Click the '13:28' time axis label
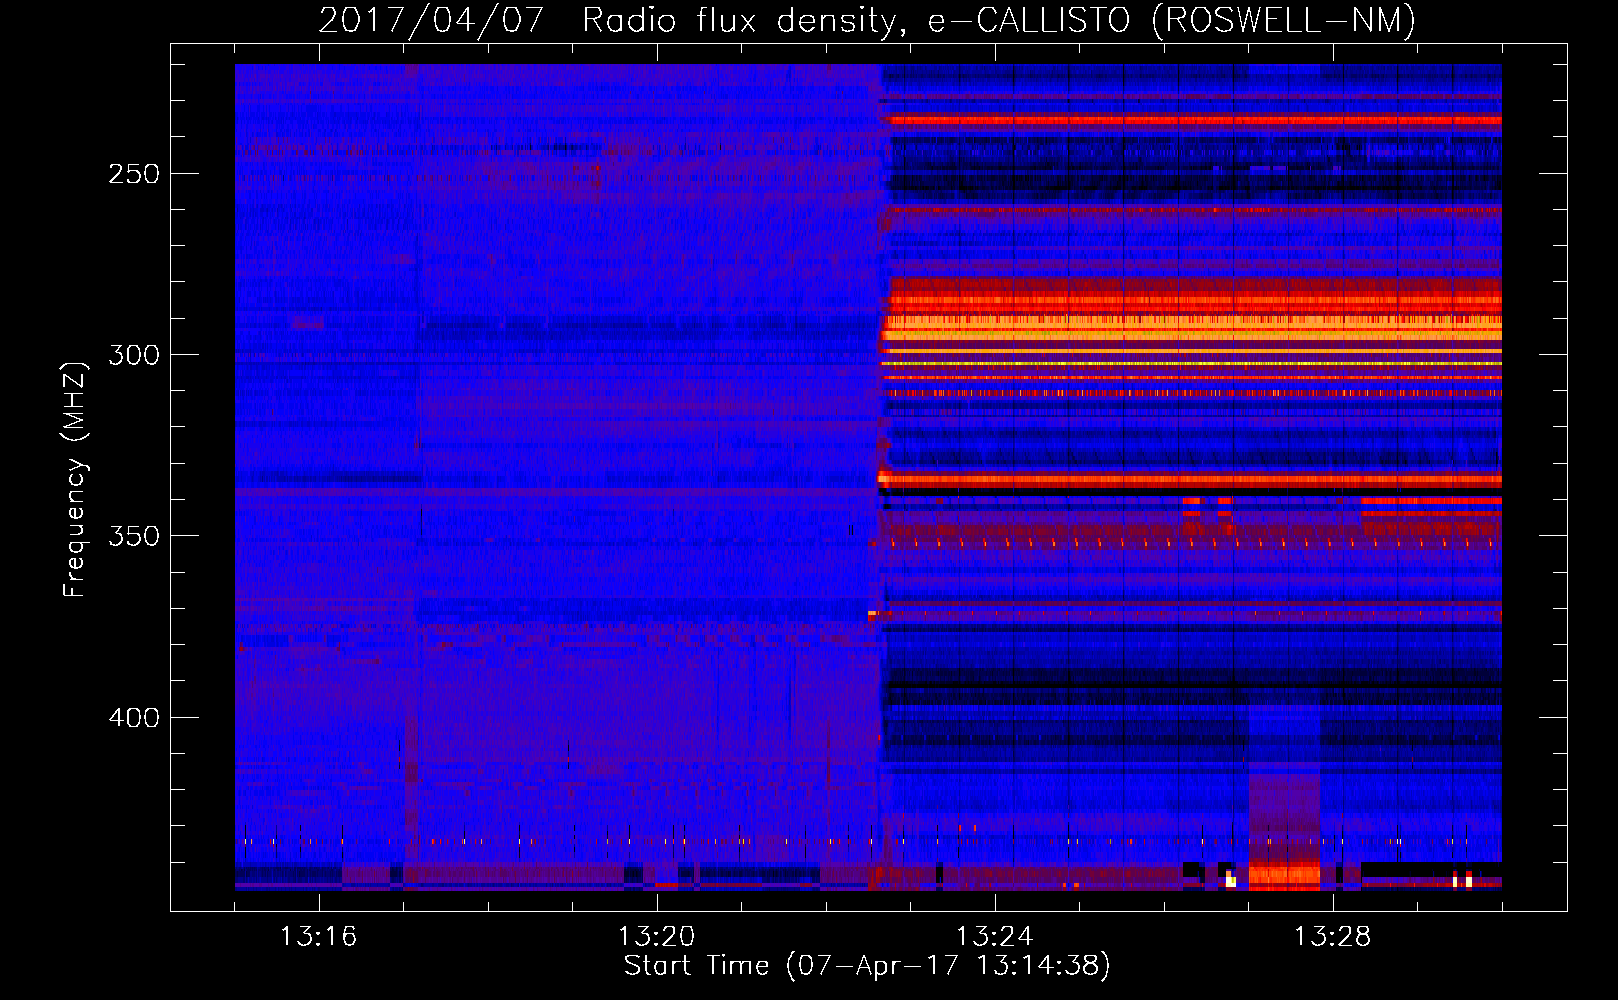 click(x=1332, y=937)
